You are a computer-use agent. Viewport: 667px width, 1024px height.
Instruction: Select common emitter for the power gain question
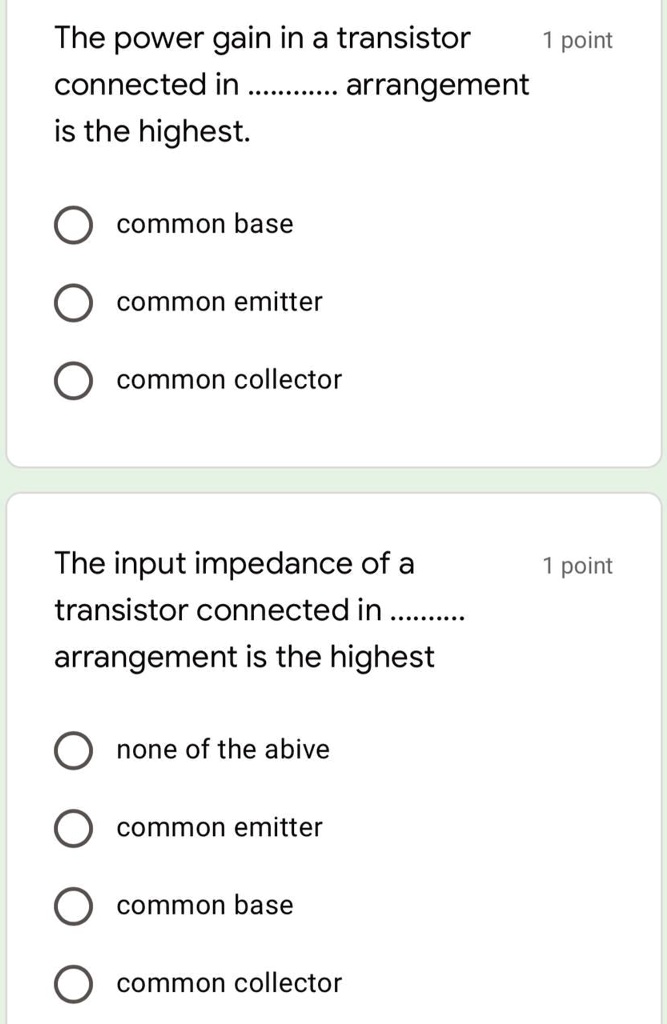click(73, 303)
